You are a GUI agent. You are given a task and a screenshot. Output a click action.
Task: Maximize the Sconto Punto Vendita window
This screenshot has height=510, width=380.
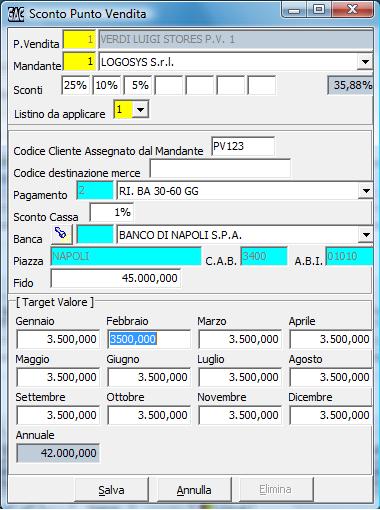point(319,10)
